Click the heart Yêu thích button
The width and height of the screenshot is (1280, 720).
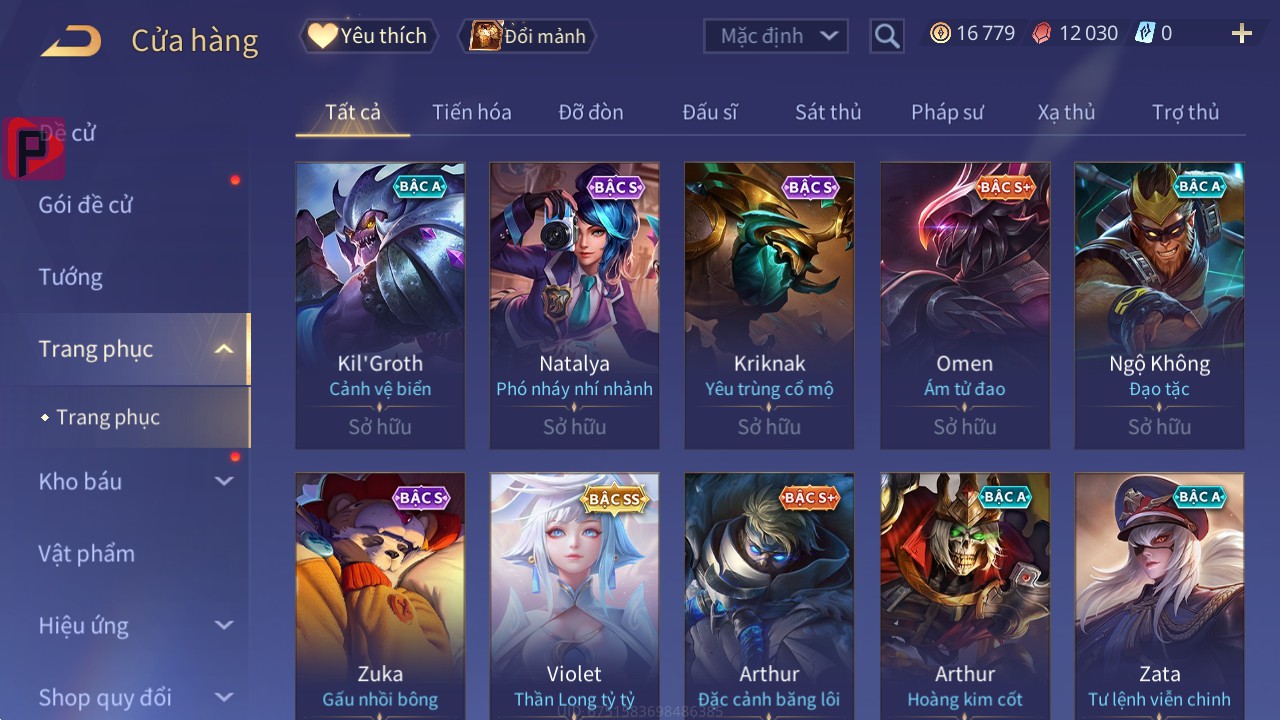pyautogui.click(x=368, y=36)
